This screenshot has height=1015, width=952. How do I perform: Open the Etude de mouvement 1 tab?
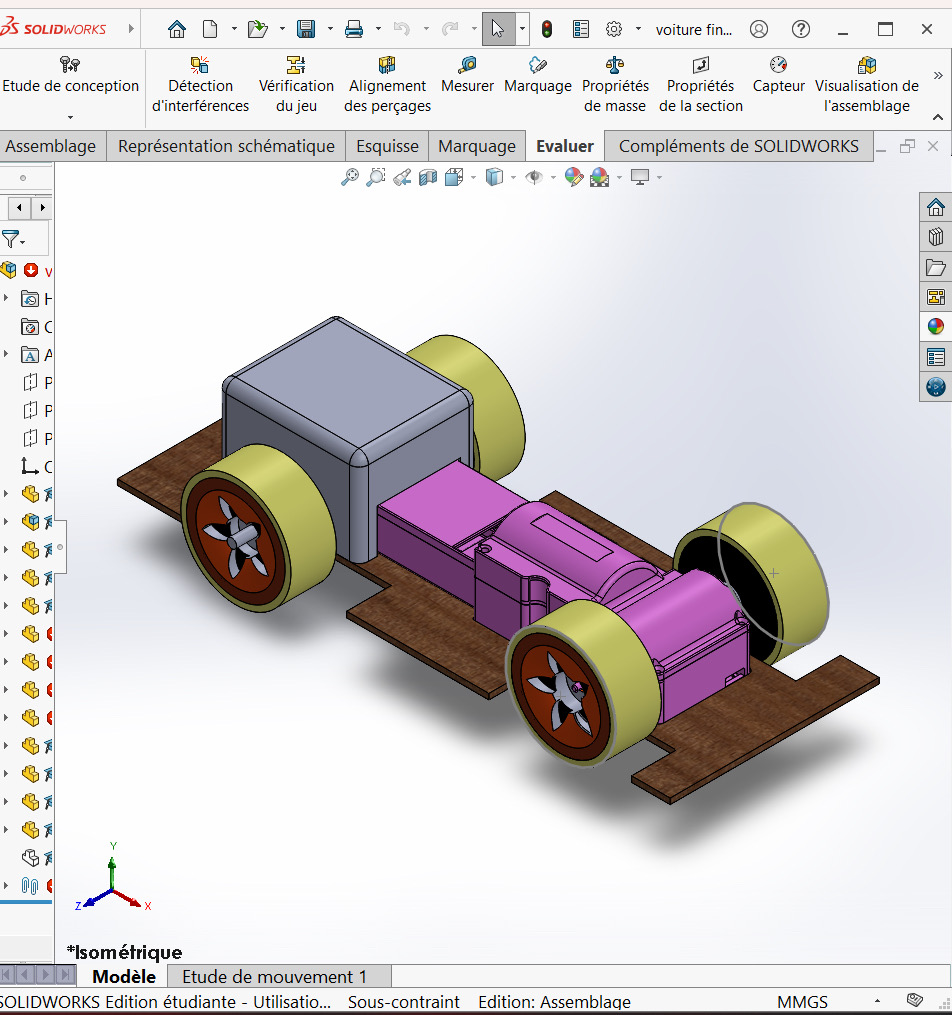[274, 977]
